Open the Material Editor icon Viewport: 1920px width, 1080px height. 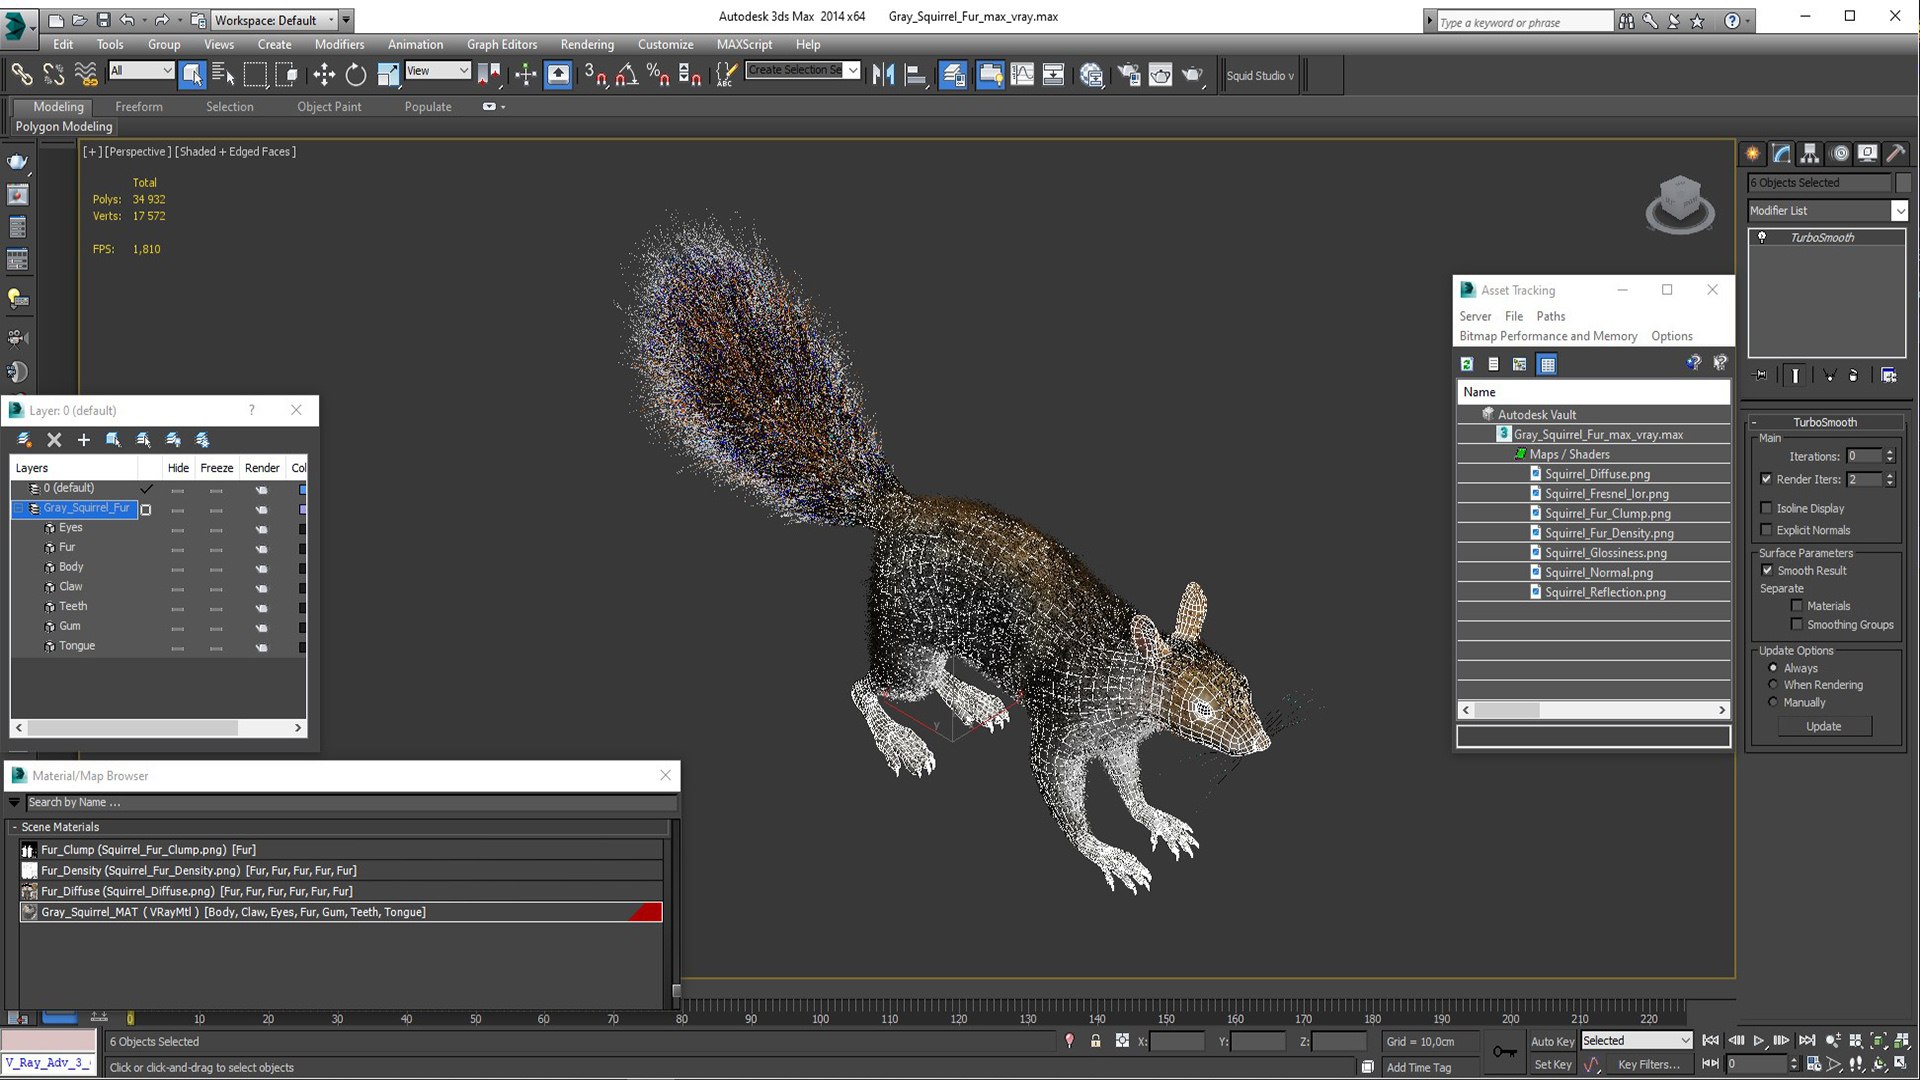click(x=1091, y=75)
